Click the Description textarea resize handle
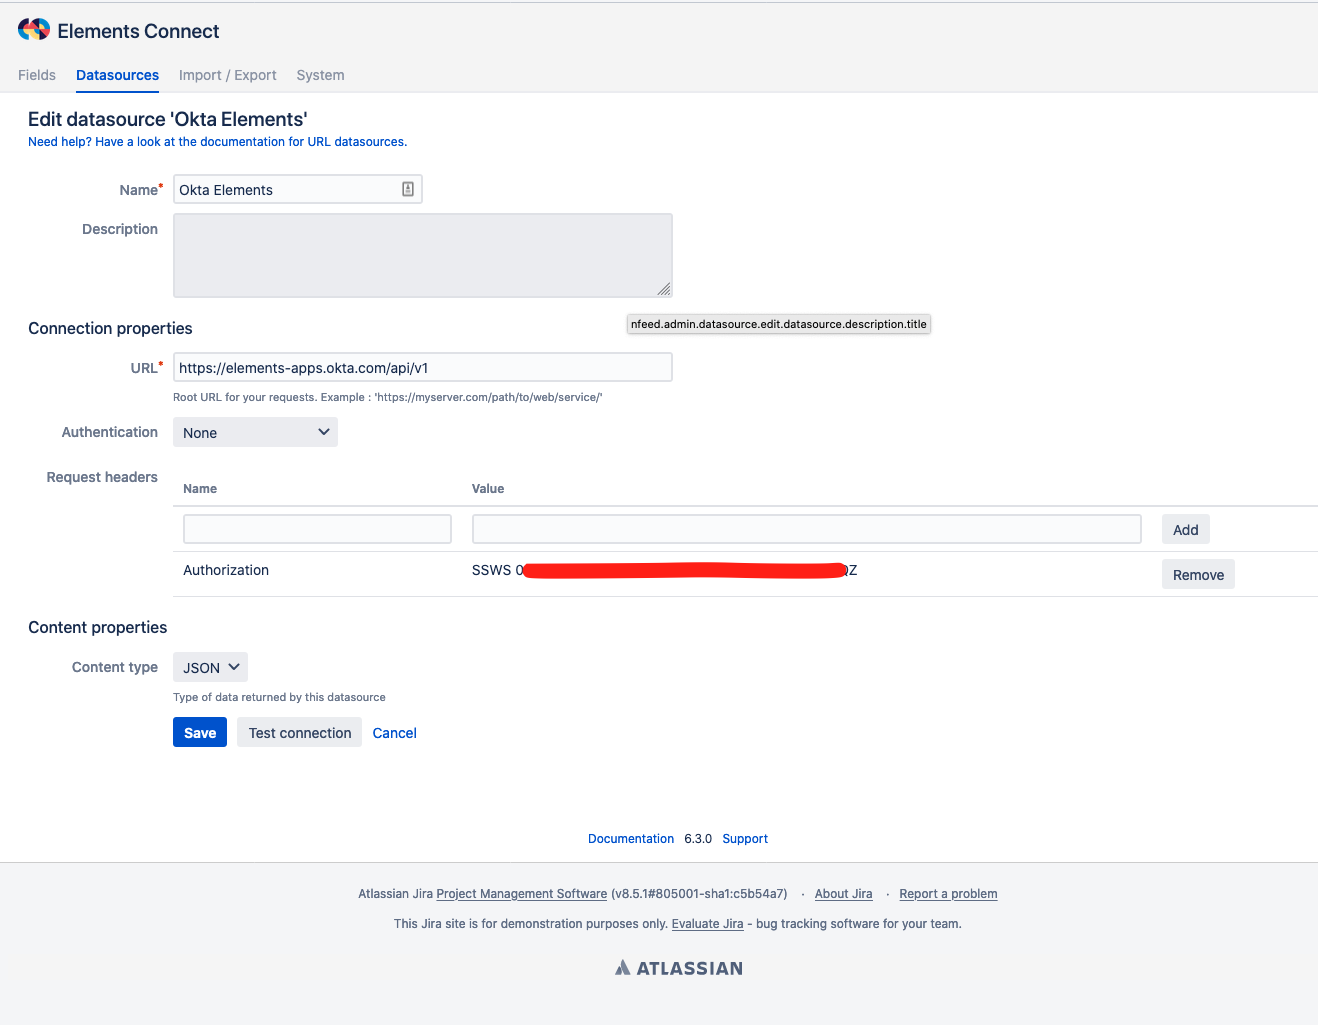The height and width of the screenshot is (1025, 1318). tap(664, 289)
